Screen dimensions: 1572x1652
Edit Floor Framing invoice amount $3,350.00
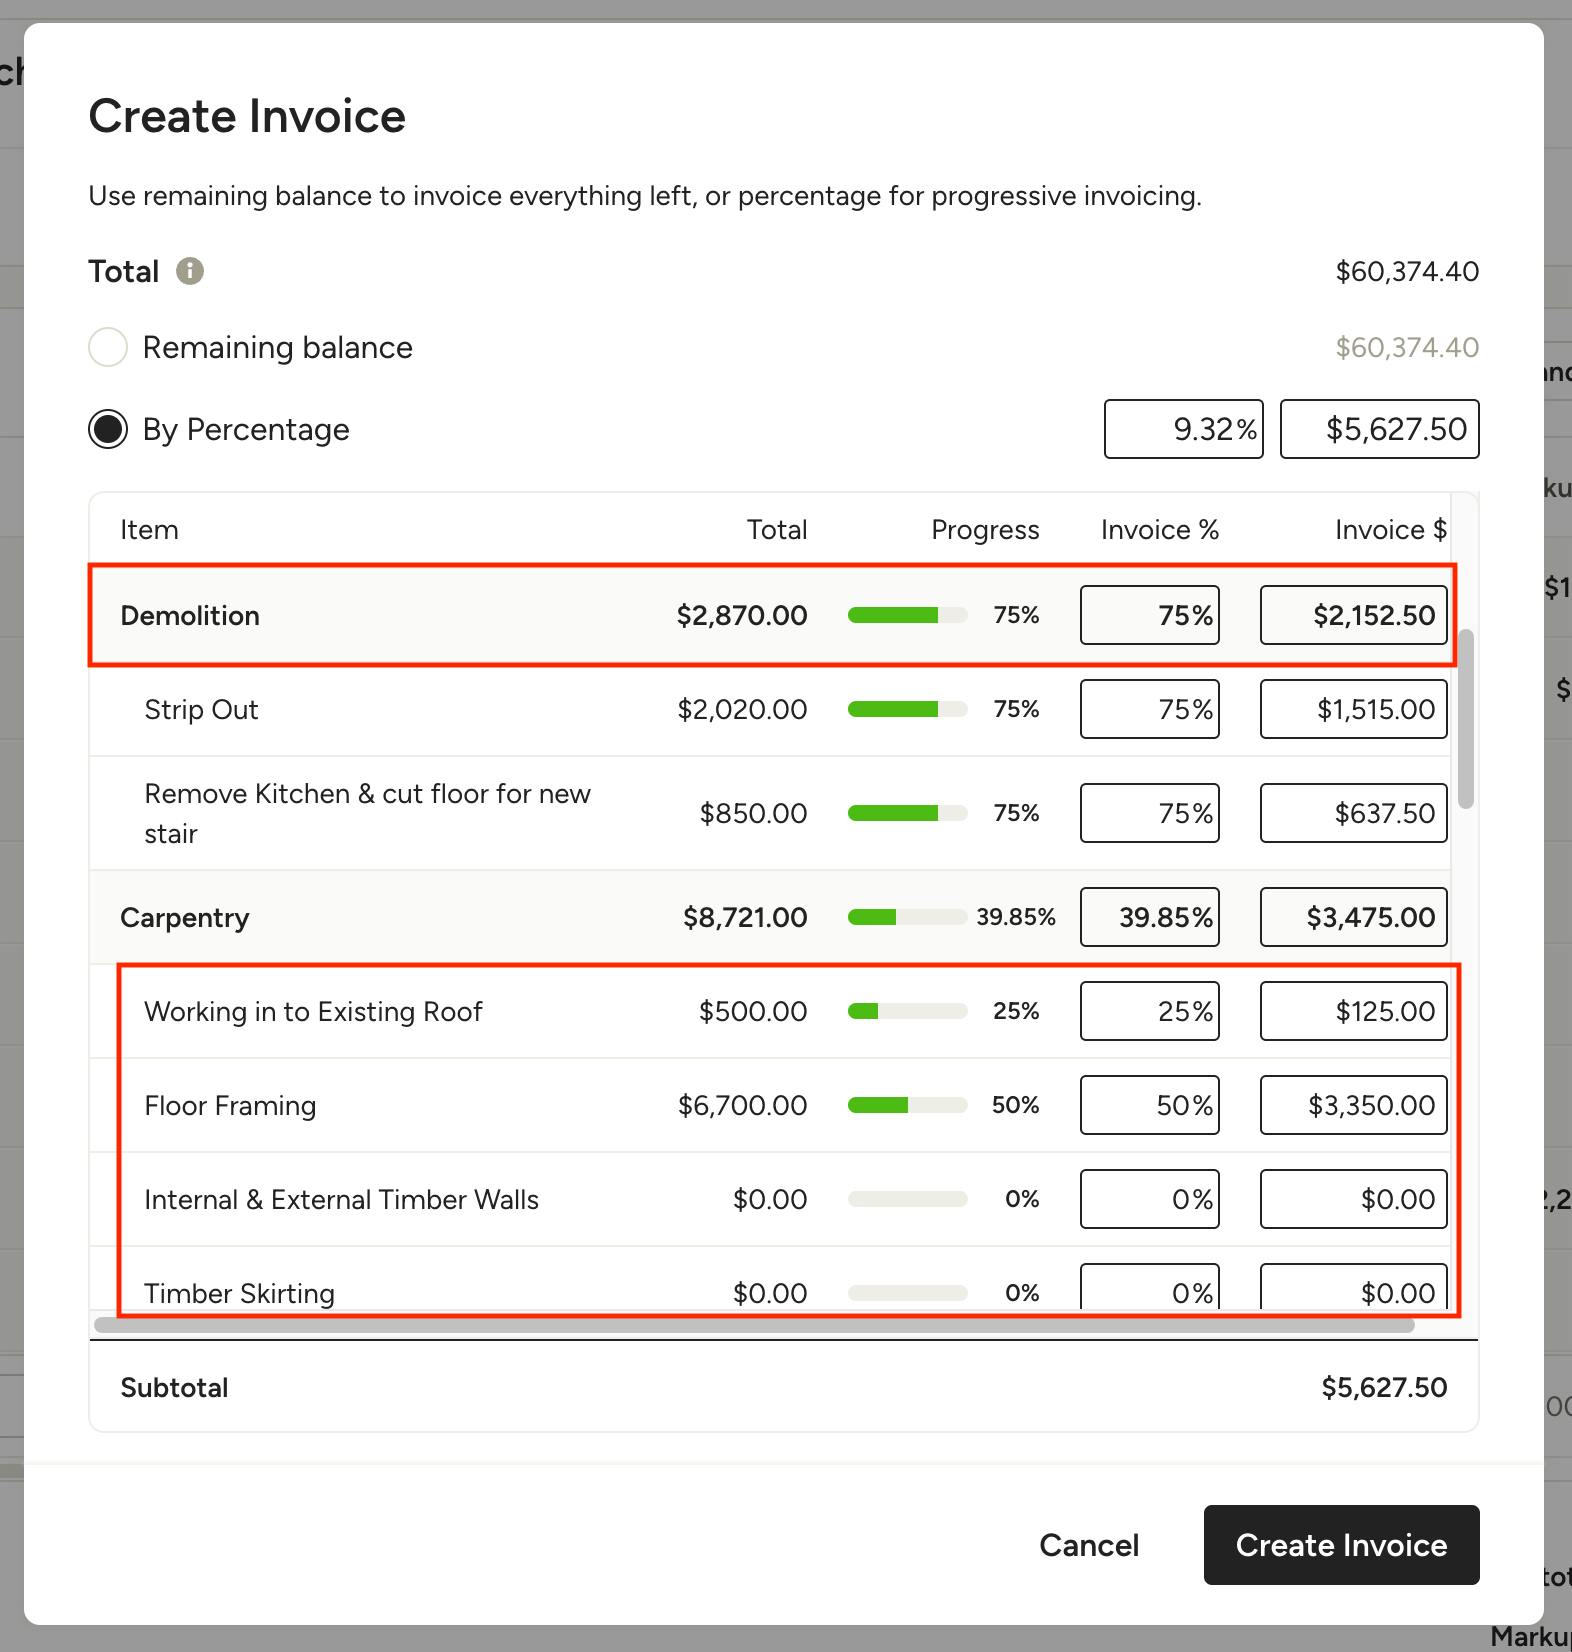tap(1354, 1105)
